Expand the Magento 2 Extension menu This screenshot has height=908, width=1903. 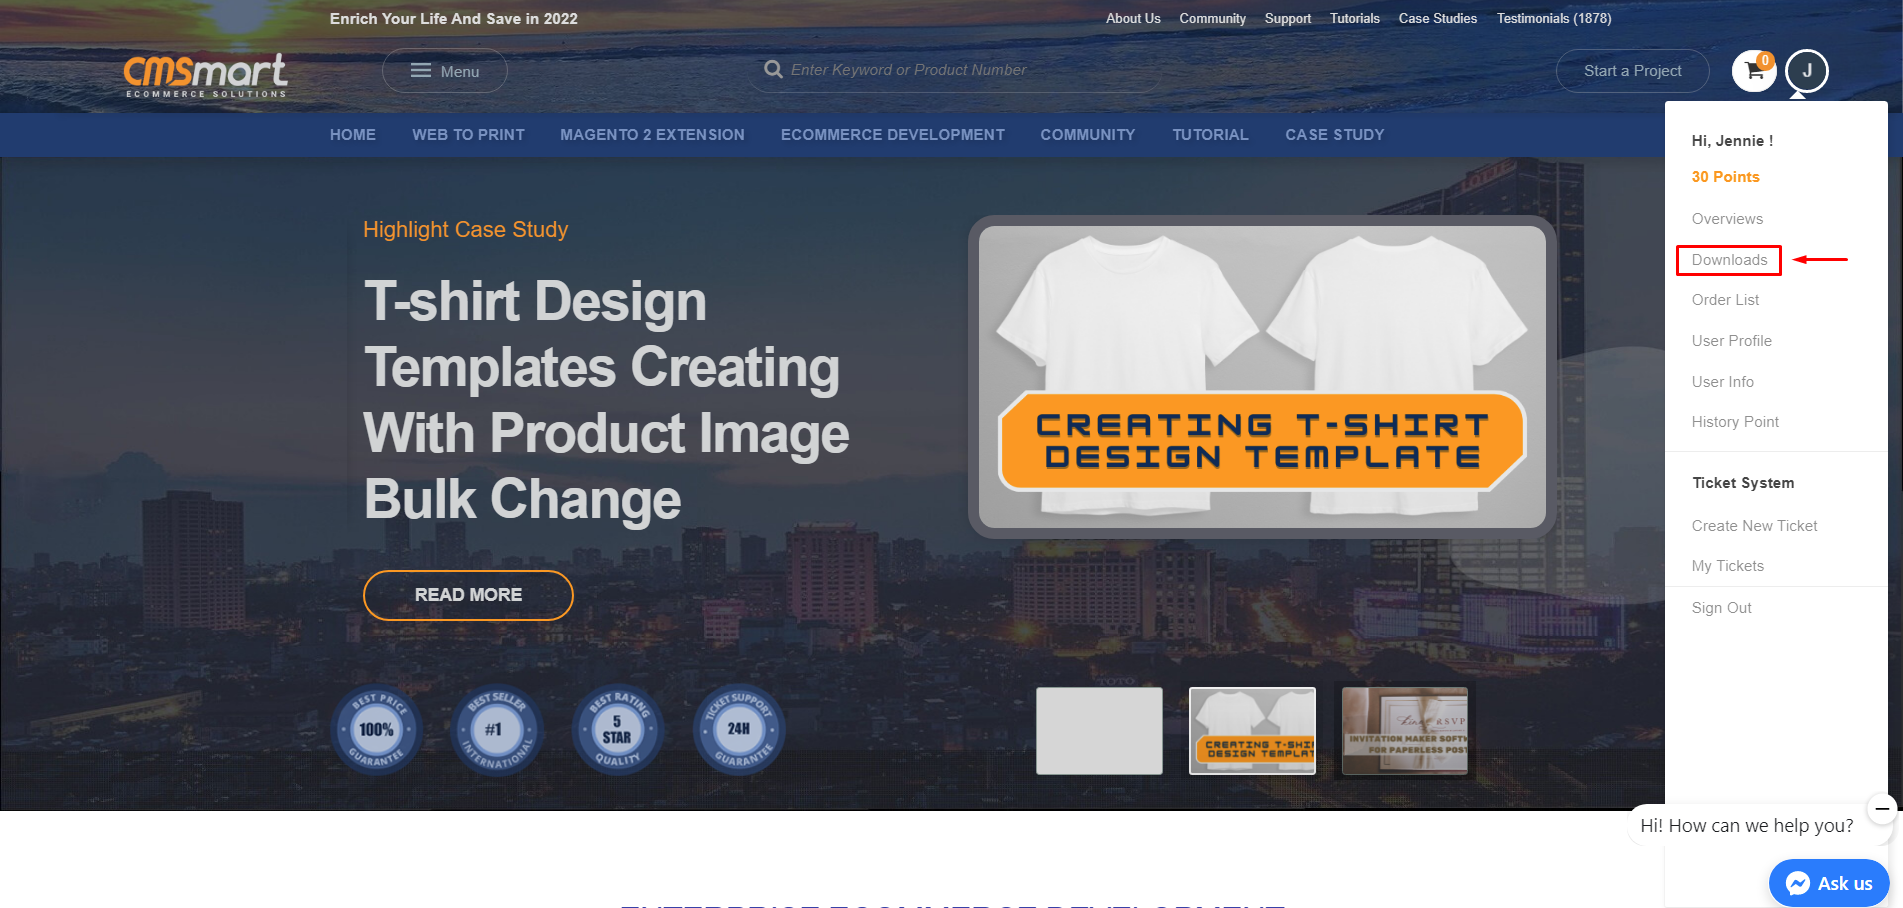coord(652,135)
